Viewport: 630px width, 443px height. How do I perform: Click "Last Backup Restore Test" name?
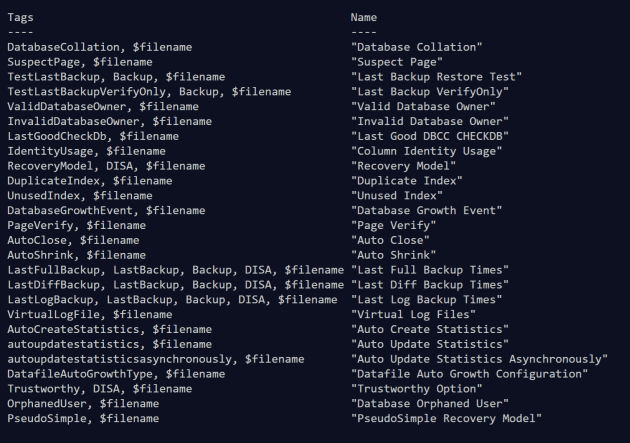(x=437, y=77)
